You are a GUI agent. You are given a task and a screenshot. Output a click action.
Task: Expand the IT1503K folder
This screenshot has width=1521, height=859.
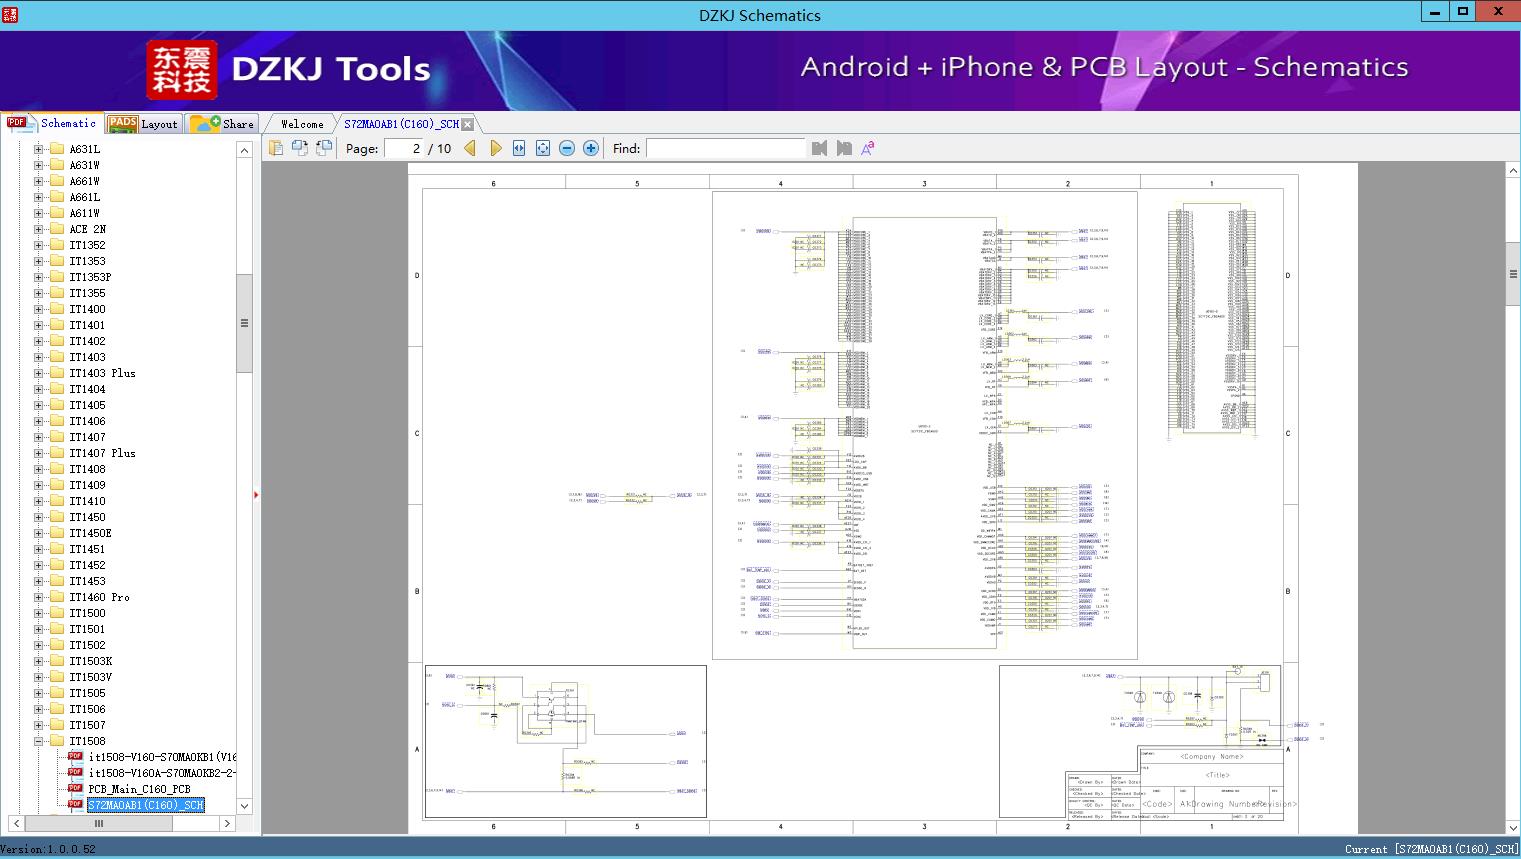[38, 661]
